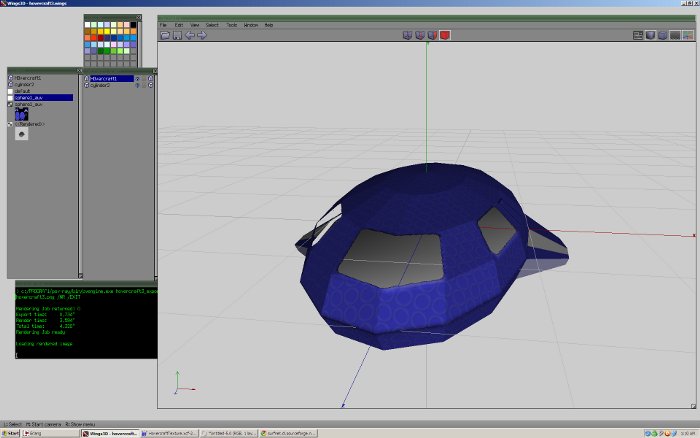Image resolution: width=700 pixels, height=438 pixels.
Task: Select face selection mode cube icon
Action: pyautogui.click(x=432, y=35)
